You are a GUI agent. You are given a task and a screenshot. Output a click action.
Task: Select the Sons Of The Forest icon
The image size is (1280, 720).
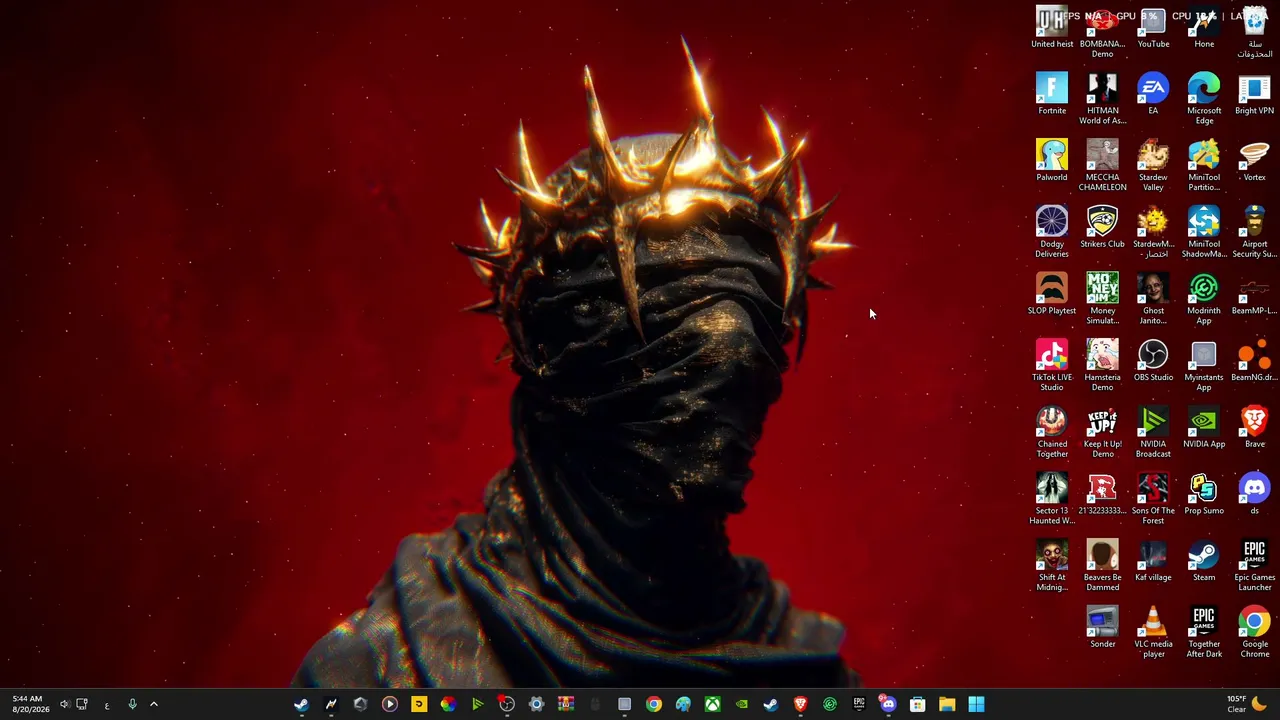(x=1153, y=500)
